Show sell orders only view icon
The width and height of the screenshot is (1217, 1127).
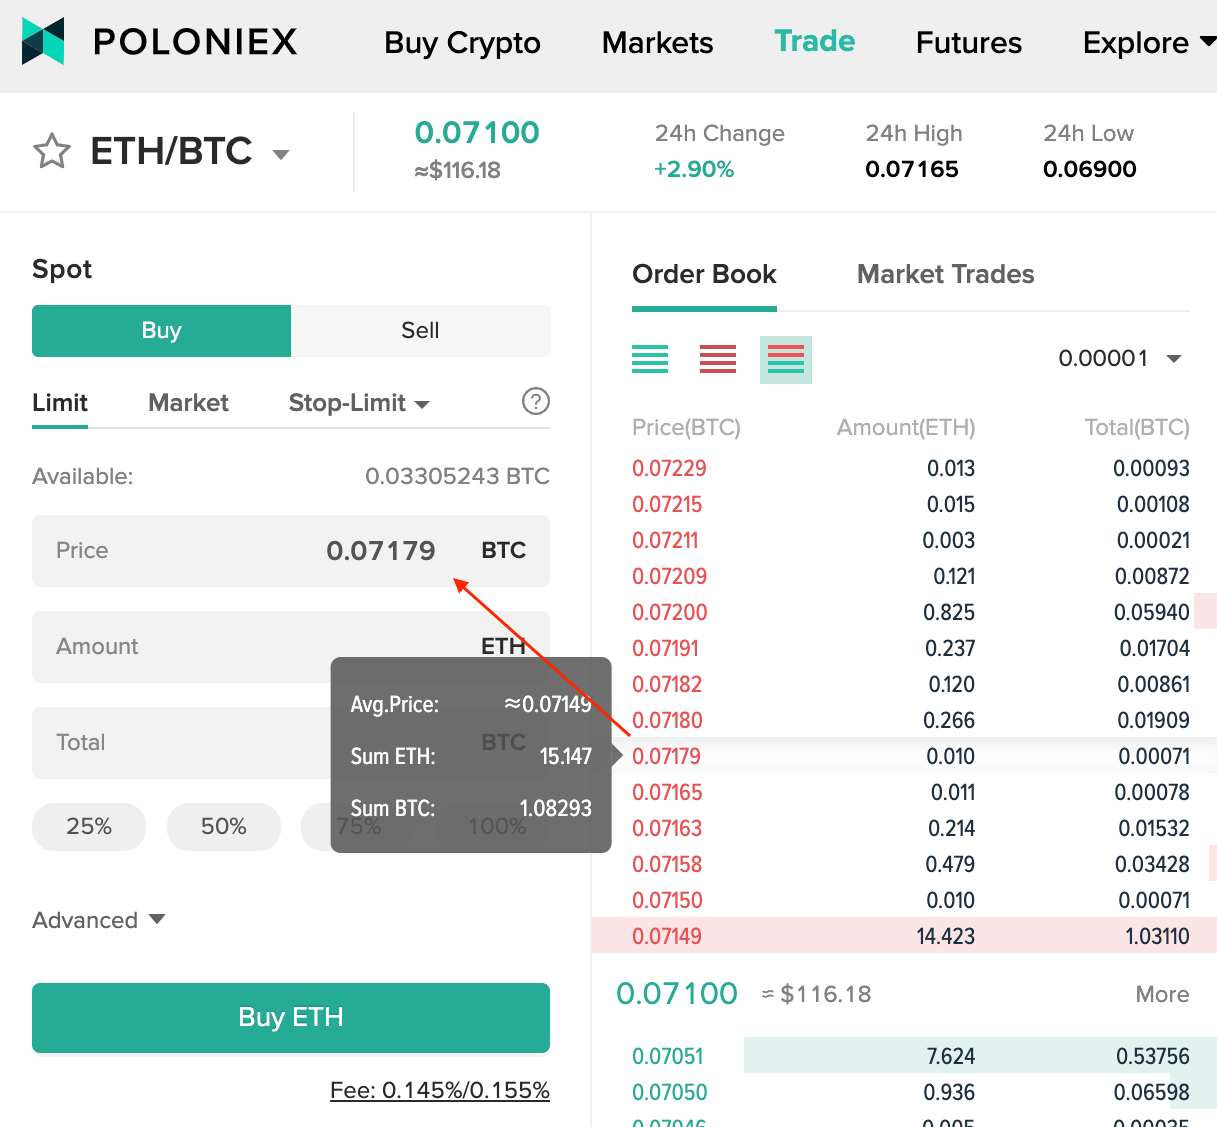pos(718,359)
